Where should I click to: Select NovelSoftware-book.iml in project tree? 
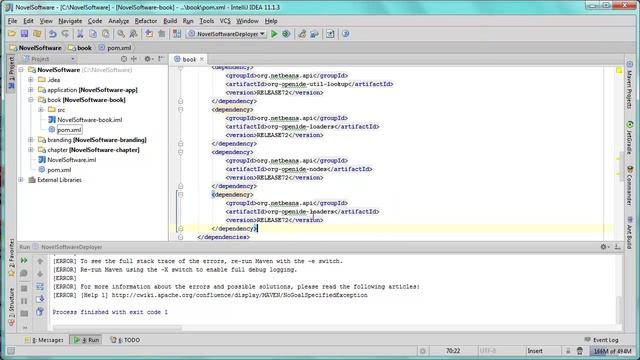coord(85,120)
